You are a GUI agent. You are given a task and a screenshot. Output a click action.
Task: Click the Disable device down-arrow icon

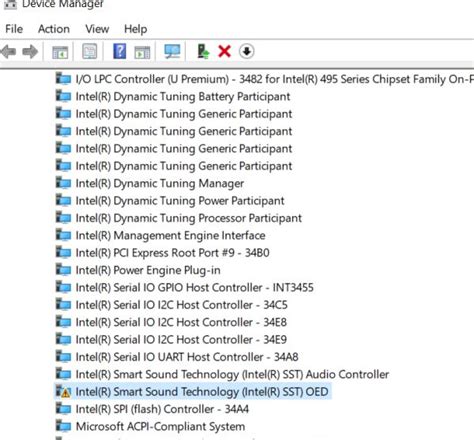click(x=247, y=51)
